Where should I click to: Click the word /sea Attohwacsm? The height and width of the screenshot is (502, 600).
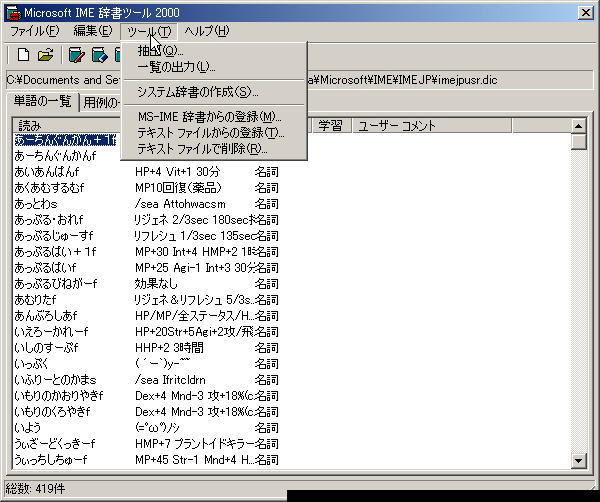pyautogui.click(x=180, y=204)
